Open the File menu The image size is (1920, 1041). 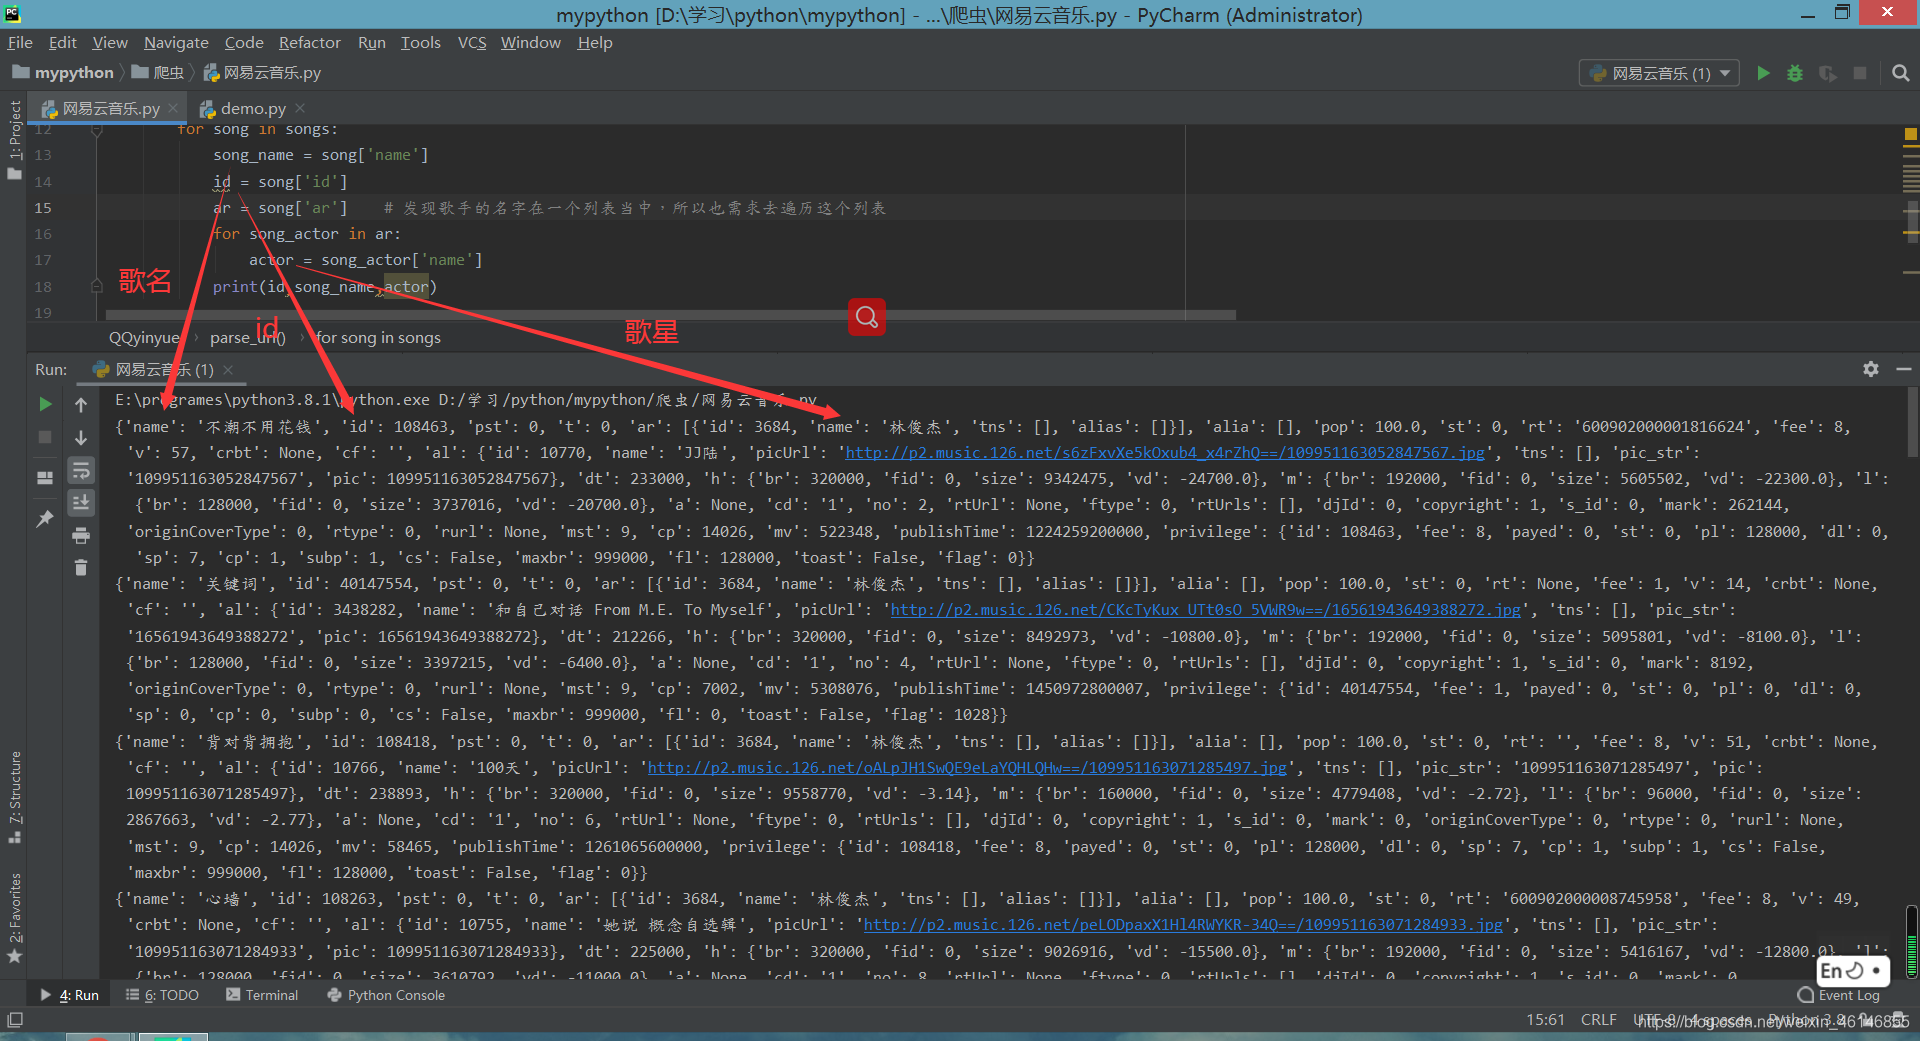pos(20,42)
